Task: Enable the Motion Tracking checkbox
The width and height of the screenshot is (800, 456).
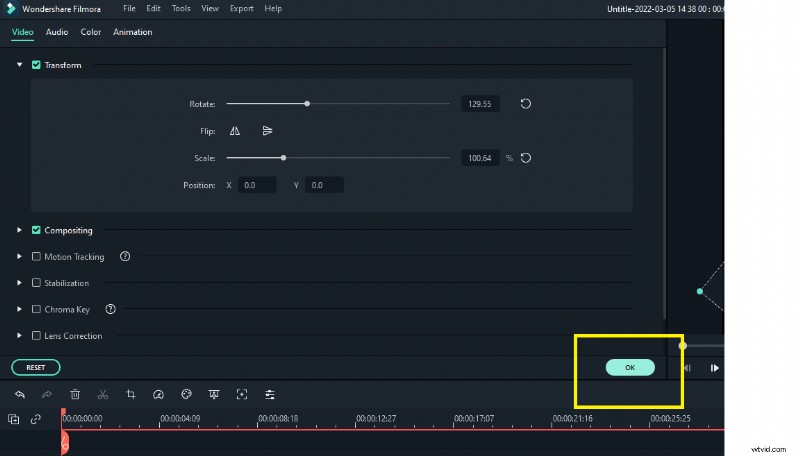Action: (x=37, y=257)
